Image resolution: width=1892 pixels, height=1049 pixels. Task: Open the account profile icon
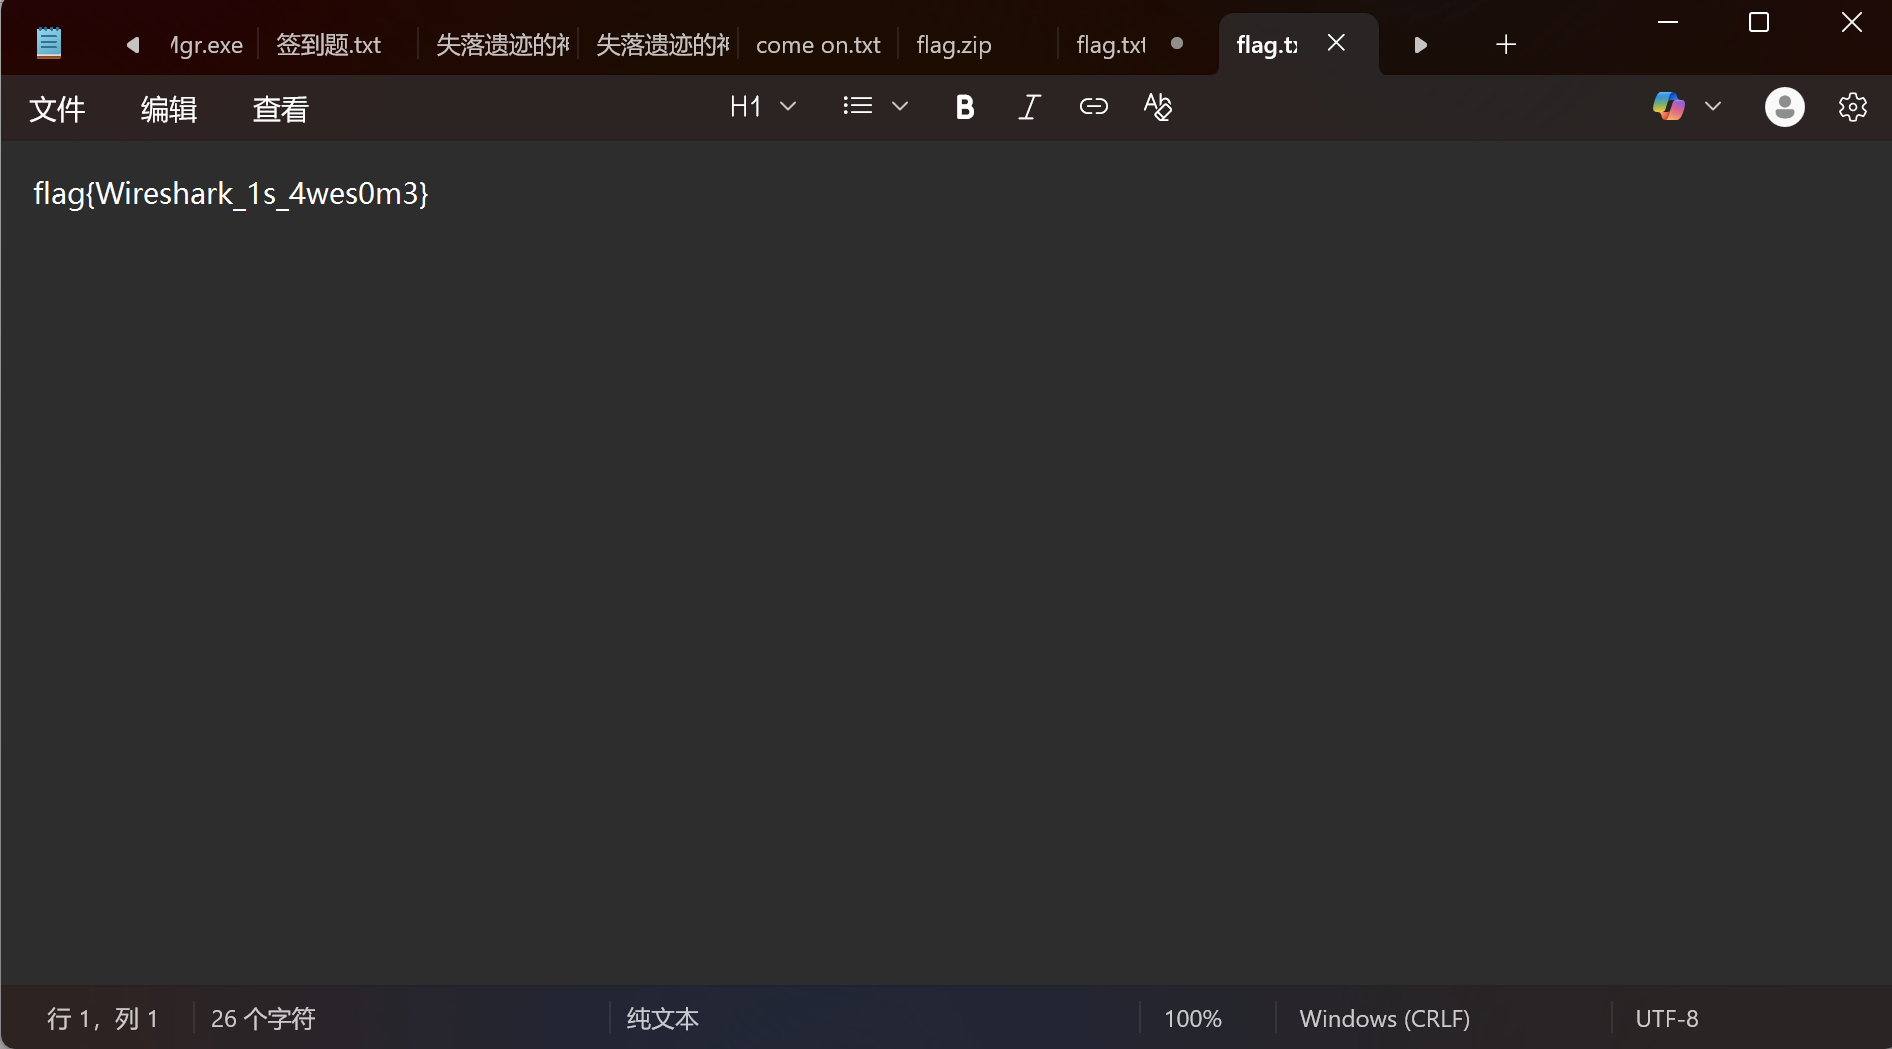(x=1784, y=107)
